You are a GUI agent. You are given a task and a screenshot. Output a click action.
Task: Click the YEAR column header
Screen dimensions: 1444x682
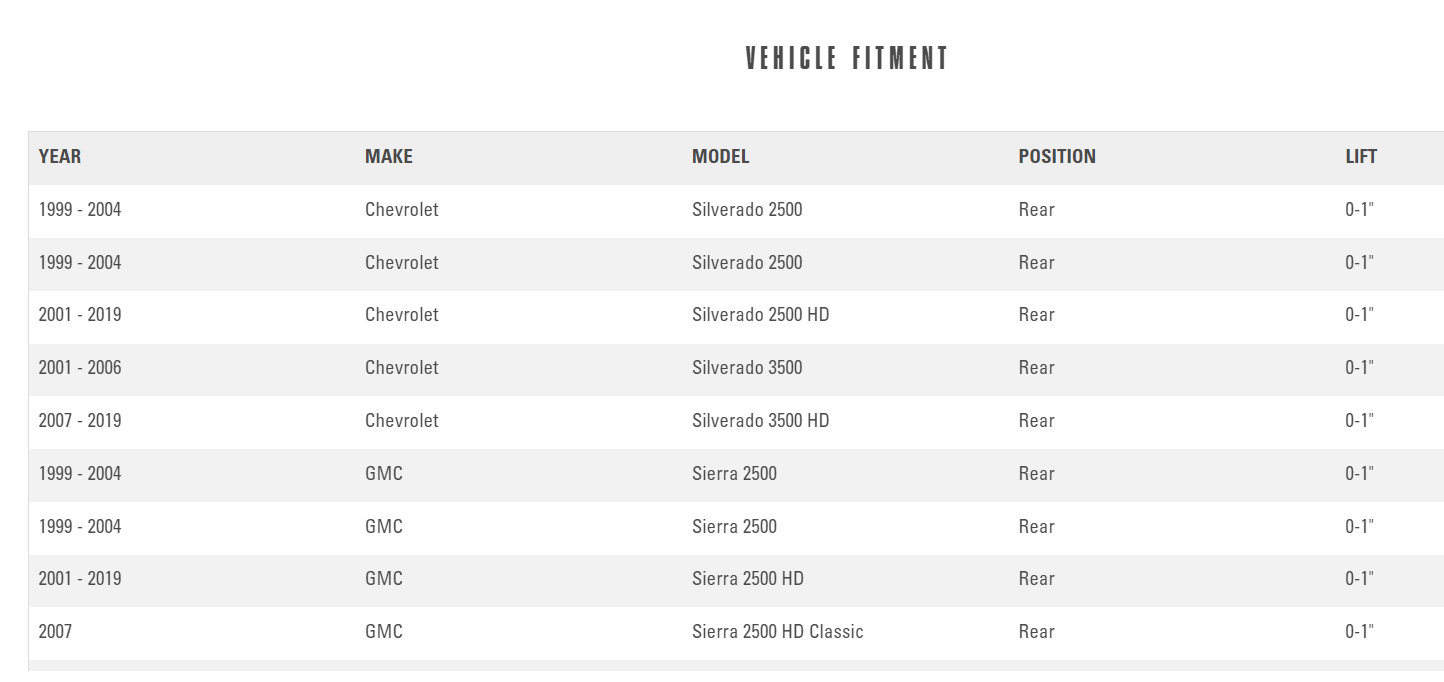pos(60,157)
